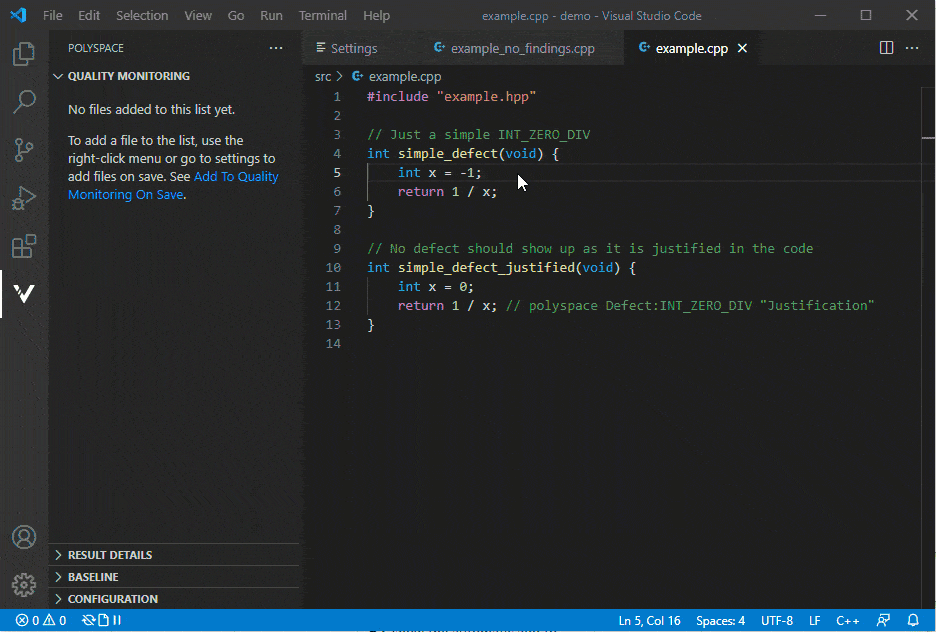Open the Terminal menu

[x=322, y=16]
